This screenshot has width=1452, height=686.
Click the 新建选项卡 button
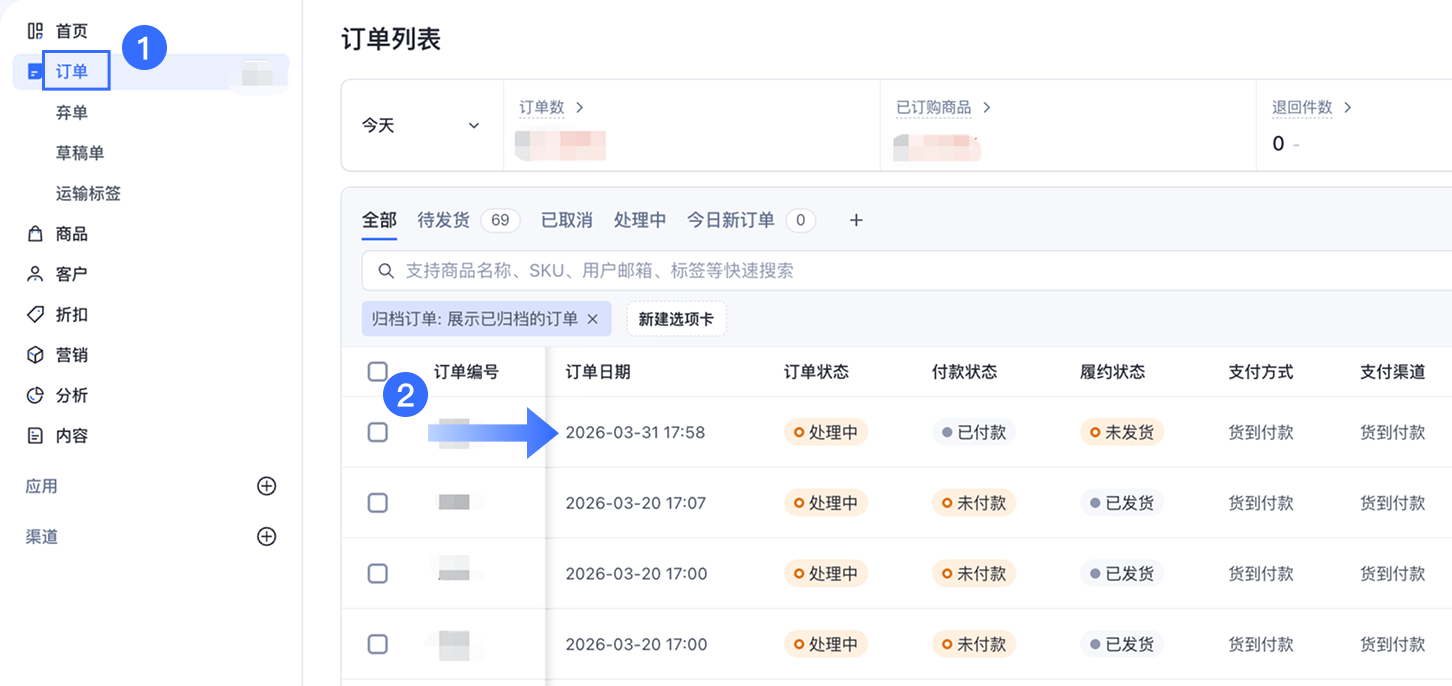(676, 319)
